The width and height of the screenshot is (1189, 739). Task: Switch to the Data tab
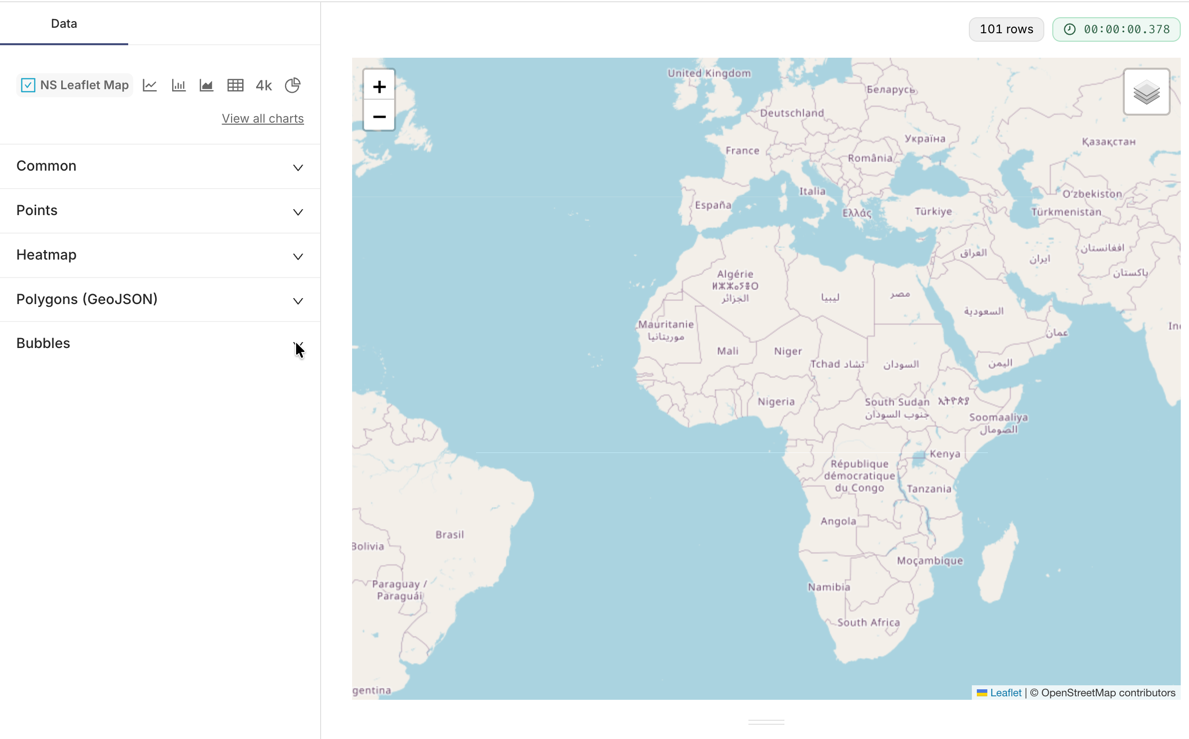[x=64, y=23]
